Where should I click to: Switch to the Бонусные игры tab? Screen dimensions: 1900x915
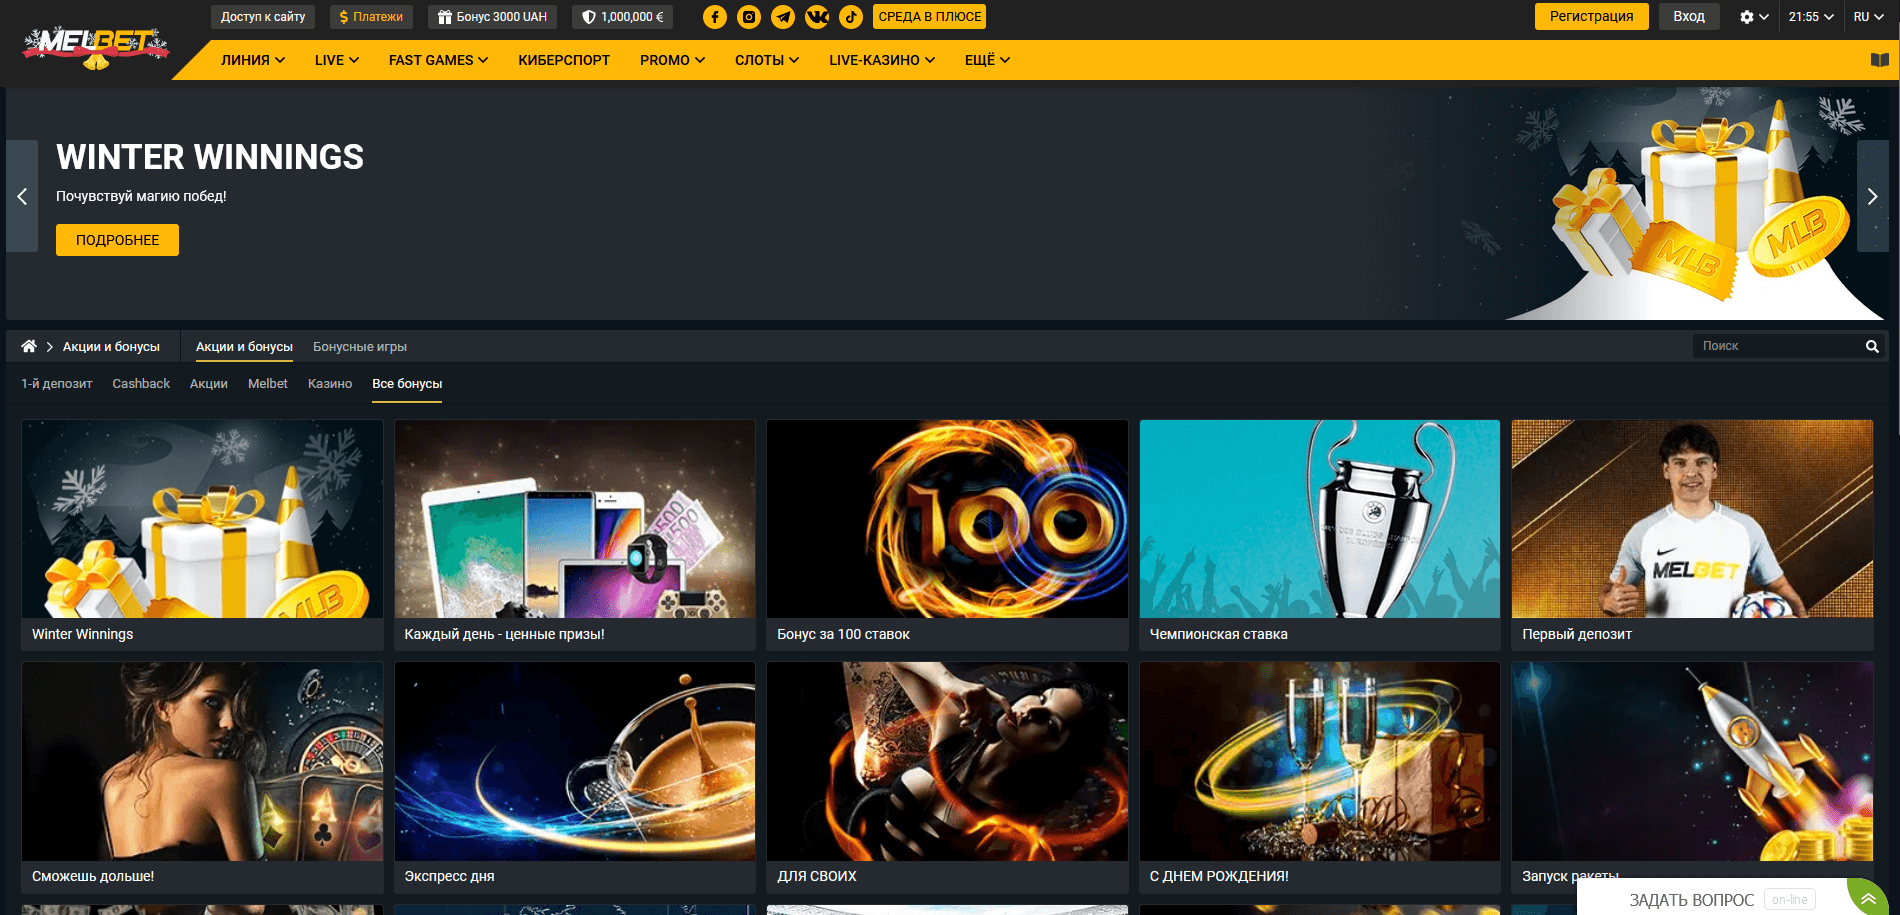(x=360, y=347)
